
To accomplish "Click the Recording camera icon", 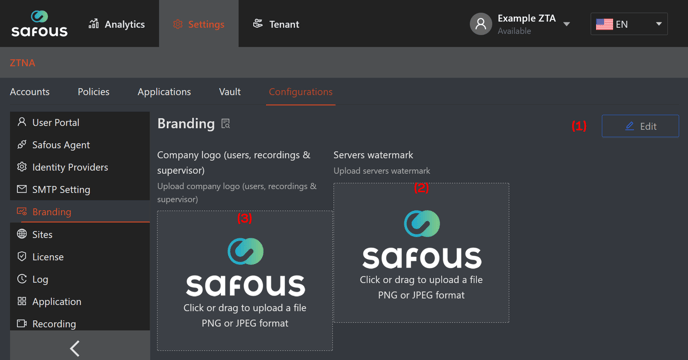I will pos(22,323).
